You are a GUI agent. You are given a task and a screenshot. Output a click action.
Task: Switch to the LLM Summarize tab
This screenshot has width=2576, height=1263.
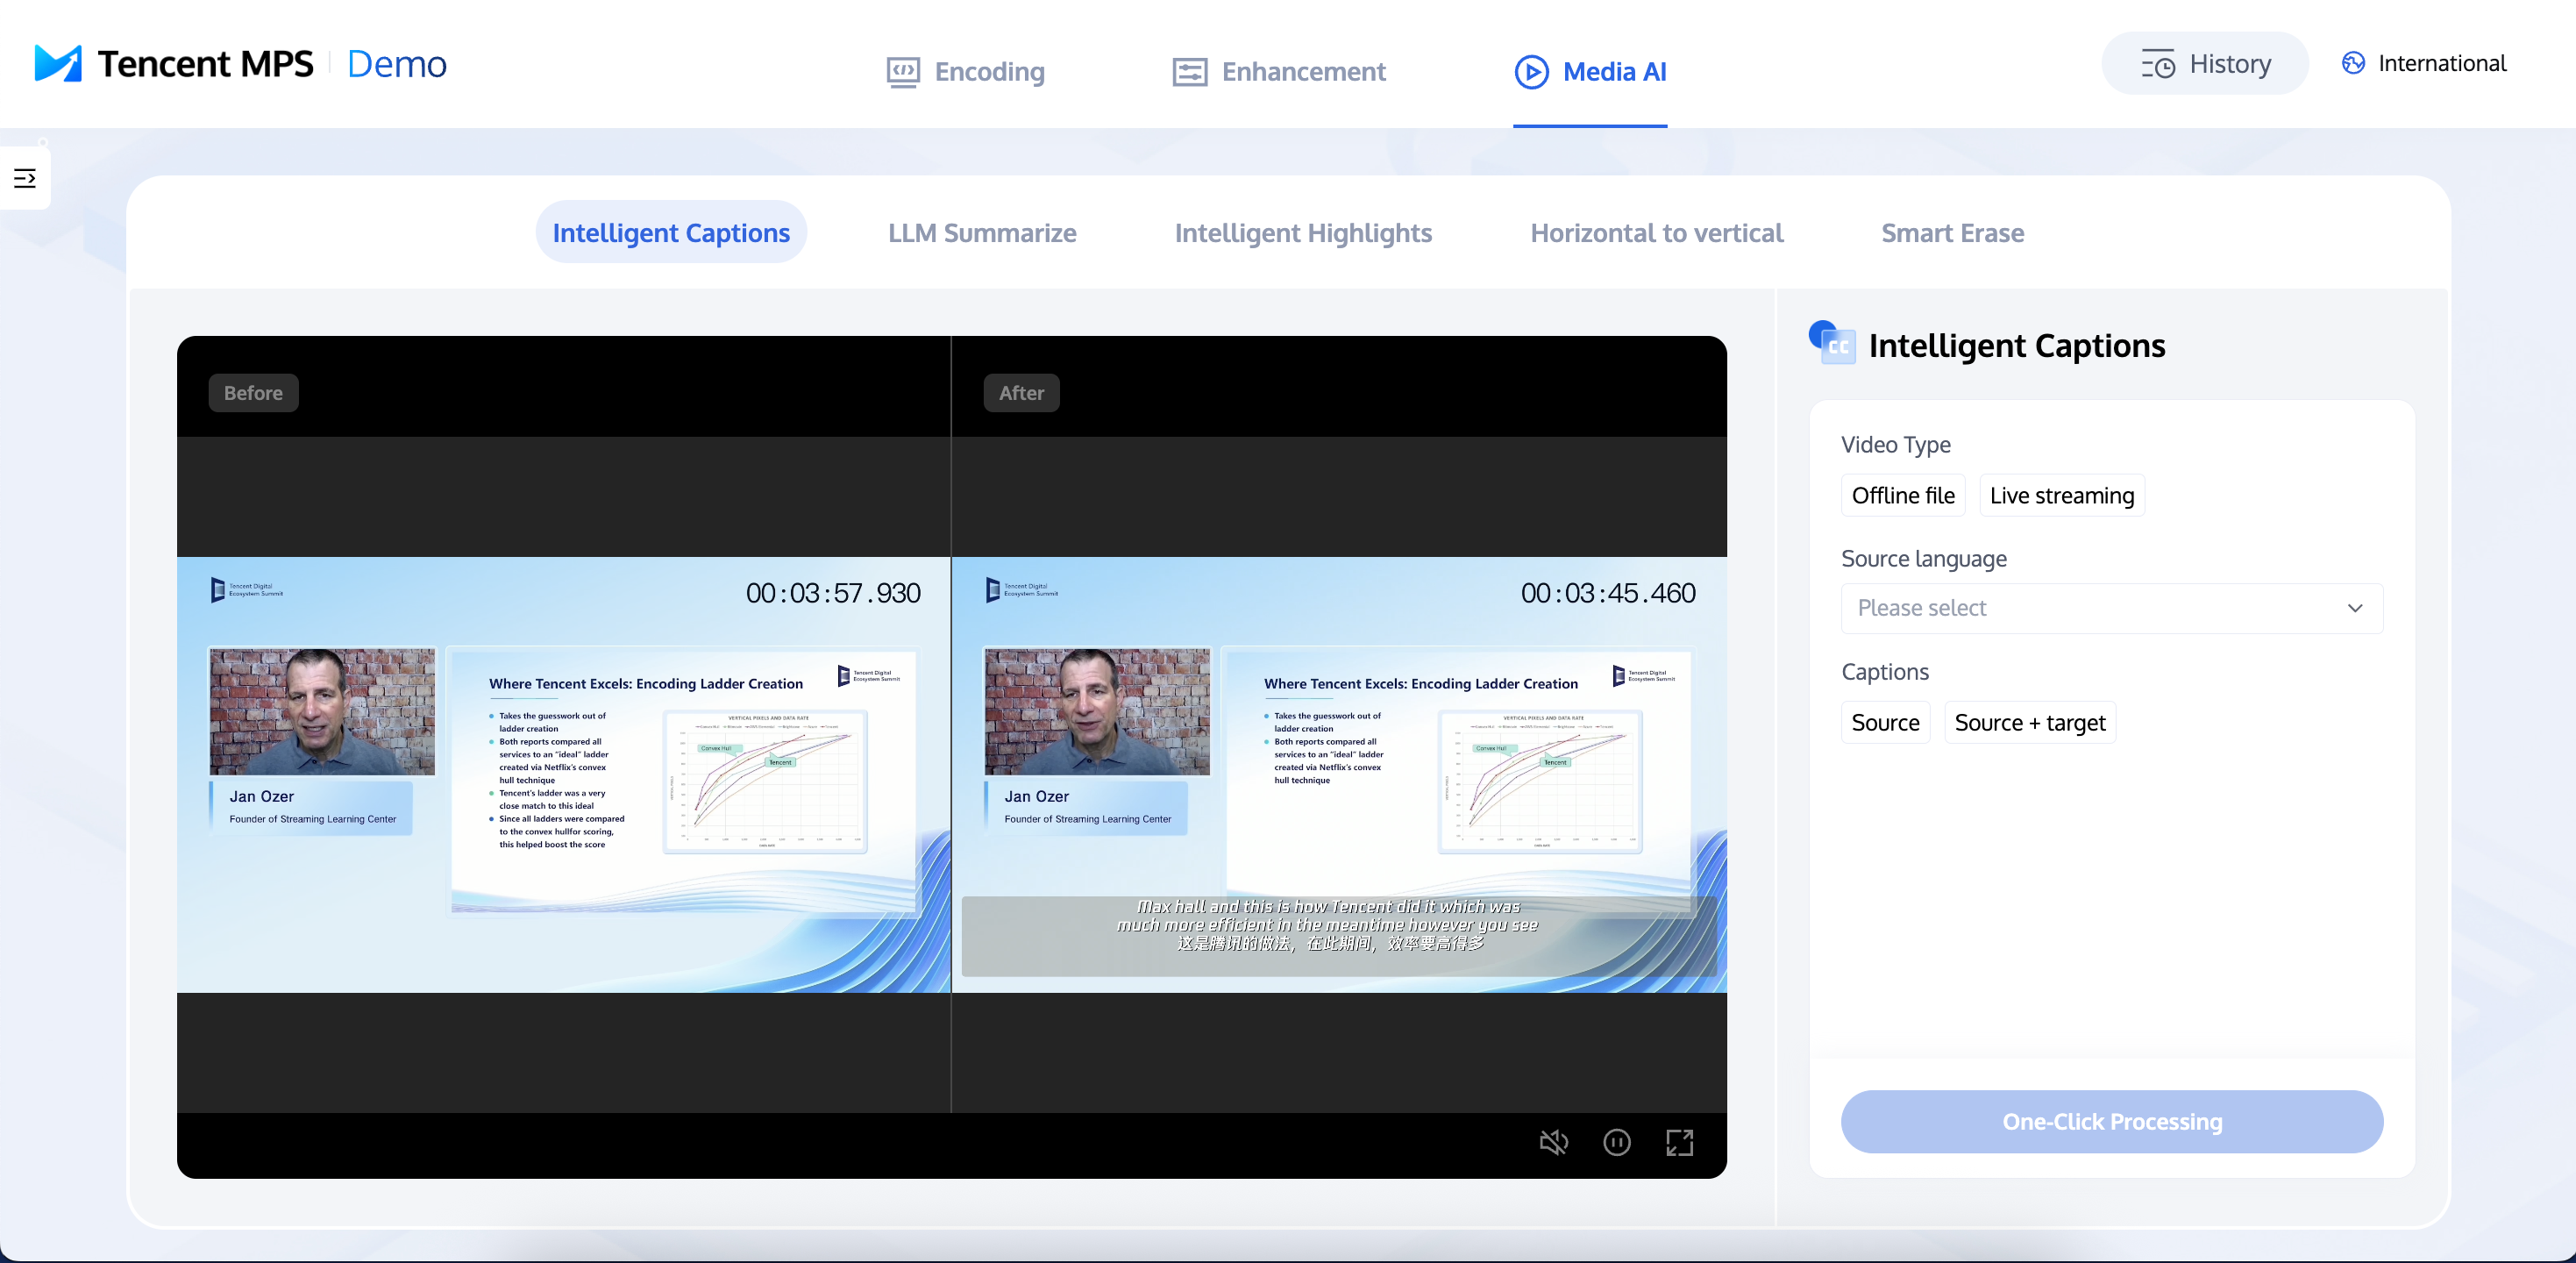pos(981,233)
